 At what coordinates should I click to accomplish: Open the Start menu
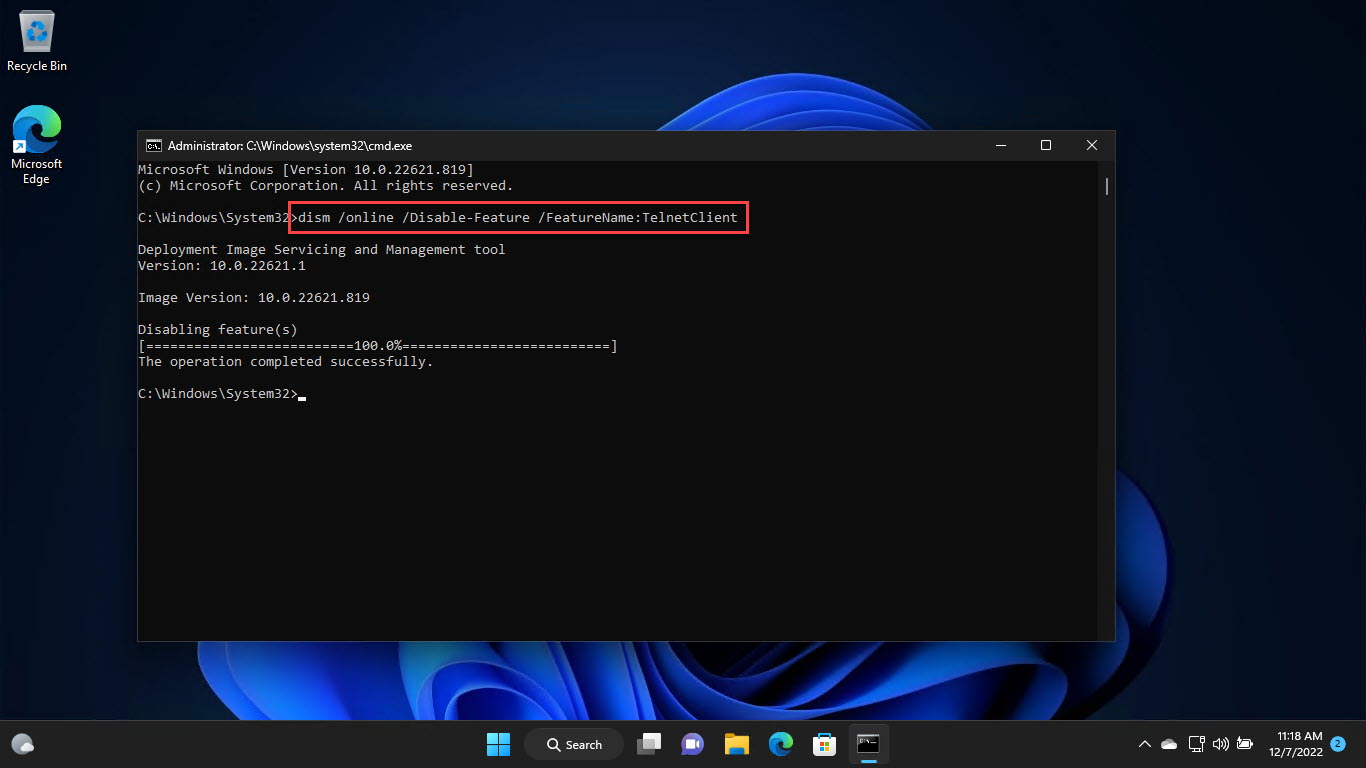tap(498, 744)
